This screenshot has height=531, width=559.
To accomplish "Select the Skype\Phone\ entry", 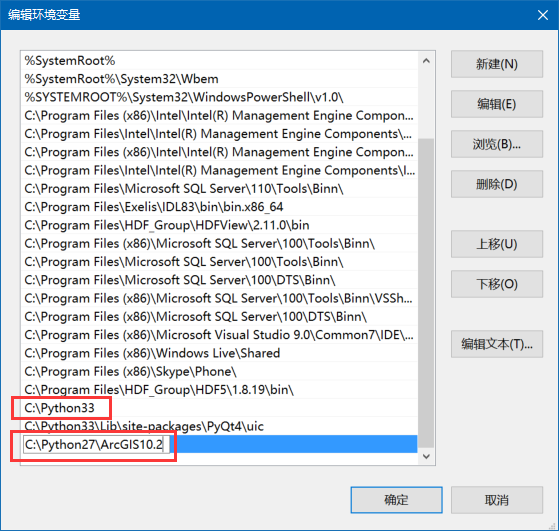I will tap(219, 371).
